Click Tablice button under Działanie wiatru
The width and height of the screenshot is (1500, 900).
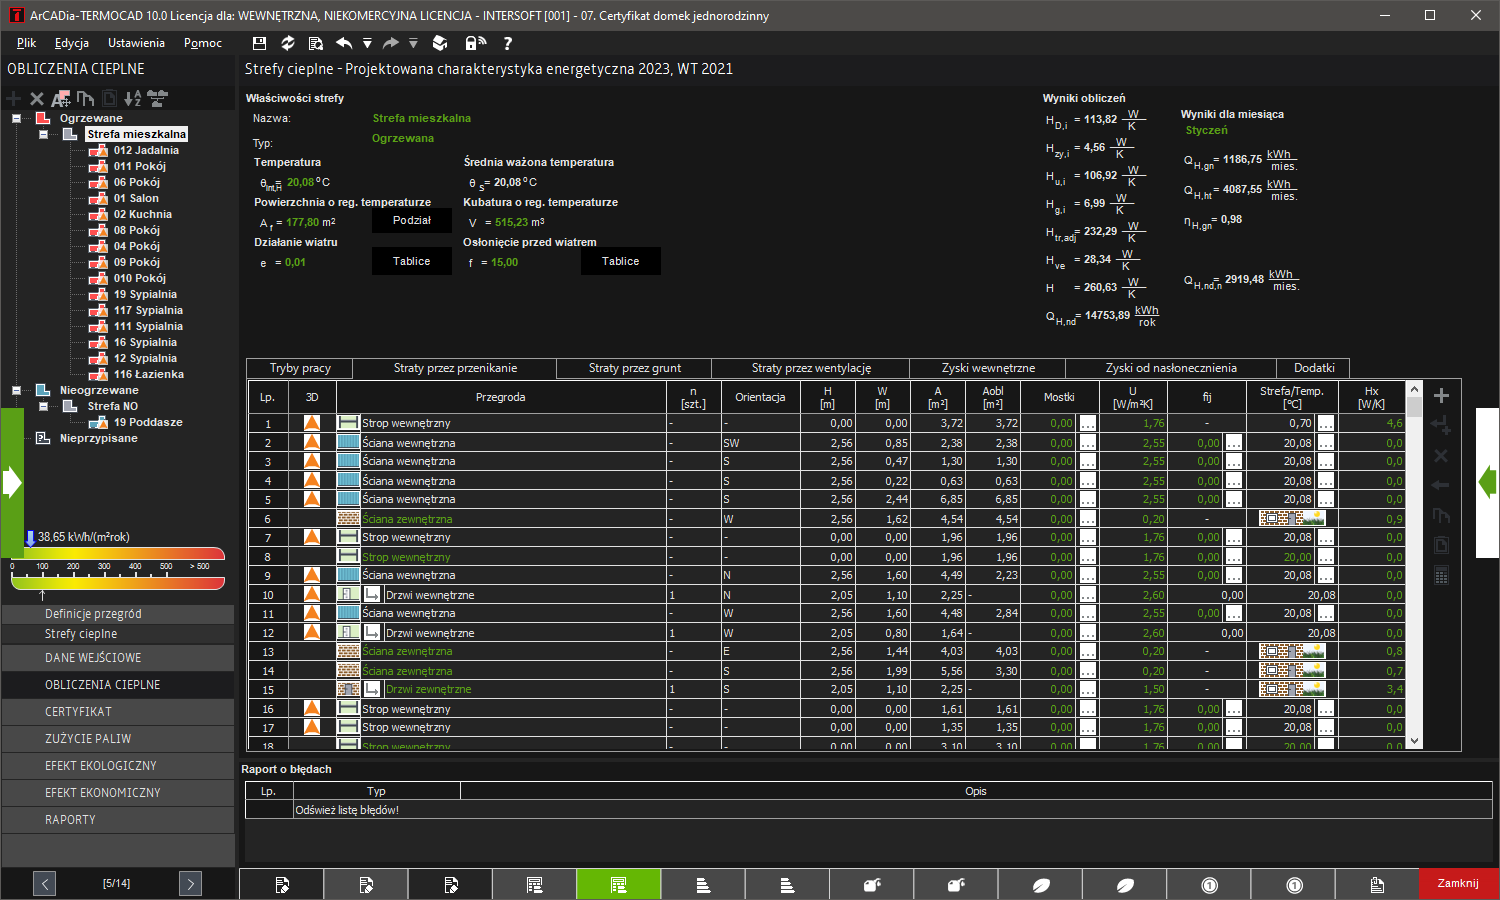(x=412, y=261)
